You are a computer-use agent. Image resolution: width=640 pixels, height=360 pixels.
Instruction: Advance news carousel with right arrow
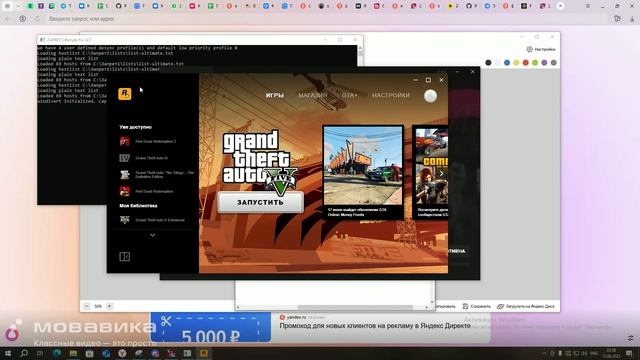click(x=441, y=173)
